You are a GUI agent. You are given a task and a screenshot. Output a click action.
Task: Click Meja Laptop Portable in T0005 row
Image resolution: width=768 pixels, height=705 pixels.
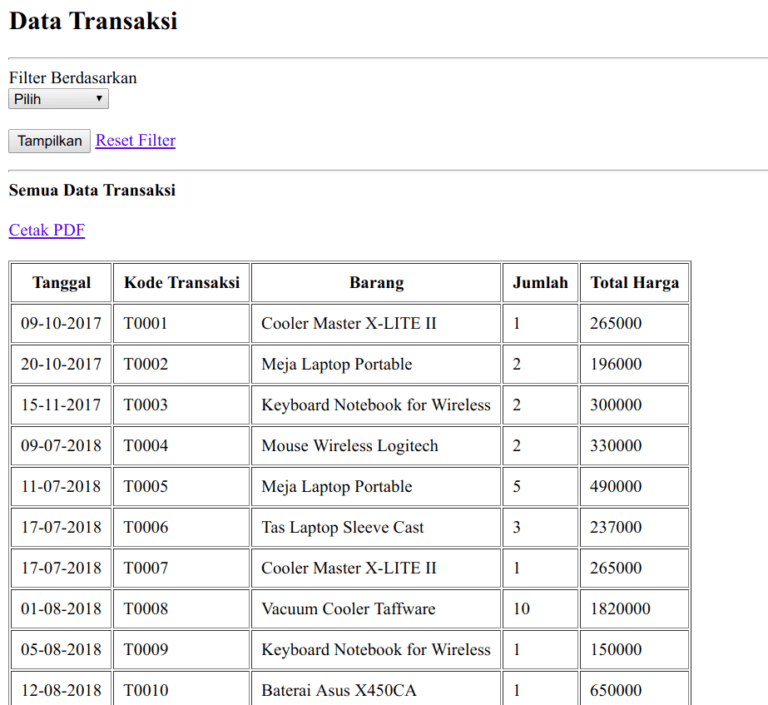376,486
